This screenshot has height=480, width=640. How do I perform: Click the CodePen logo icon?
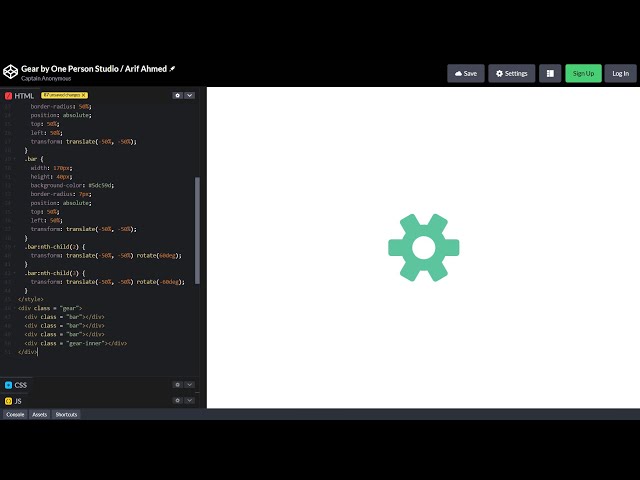pyautogui.click(x=10, y=72)
